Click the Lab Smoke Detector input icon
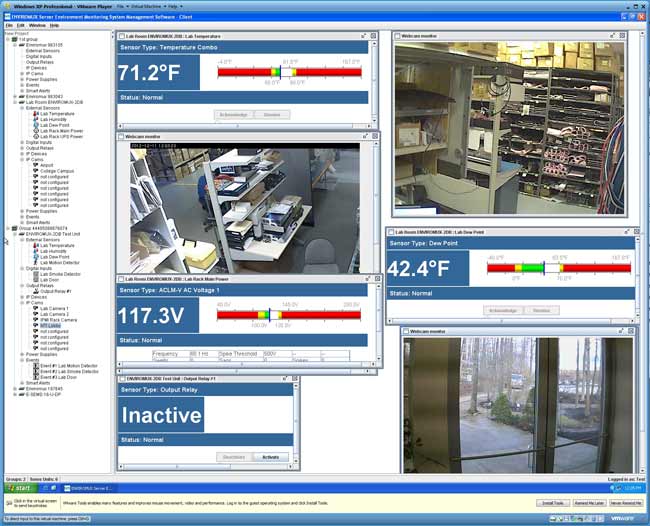The image size is (650, 526). point(35,273)
